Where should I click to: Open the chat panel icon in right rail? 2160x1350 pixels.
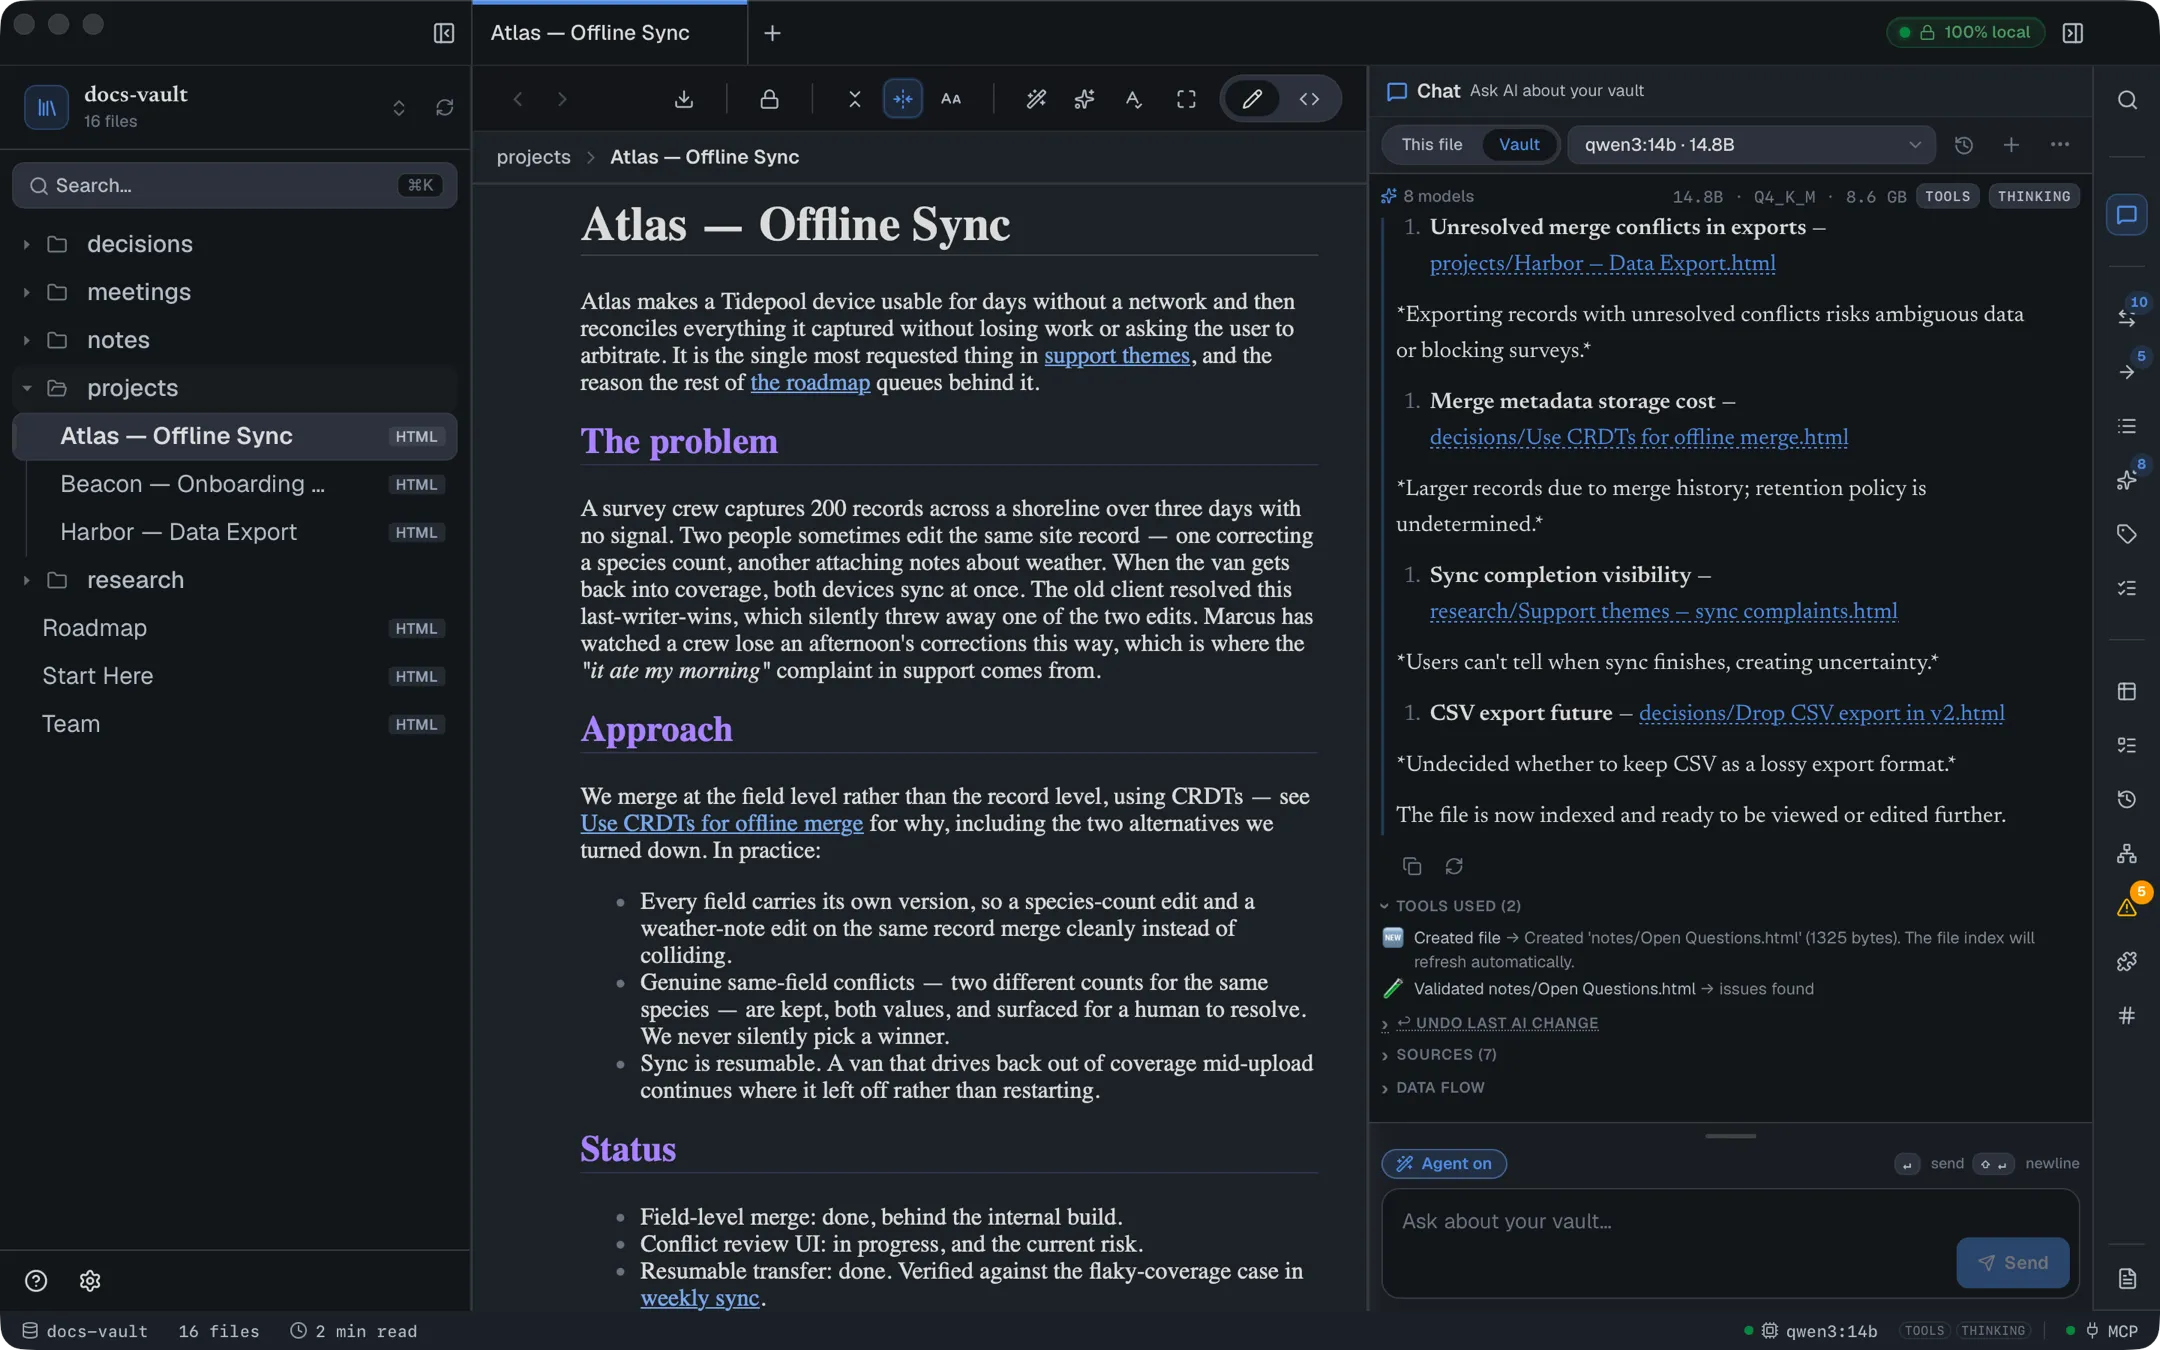pyautogui.click(x=2127, y=215)
